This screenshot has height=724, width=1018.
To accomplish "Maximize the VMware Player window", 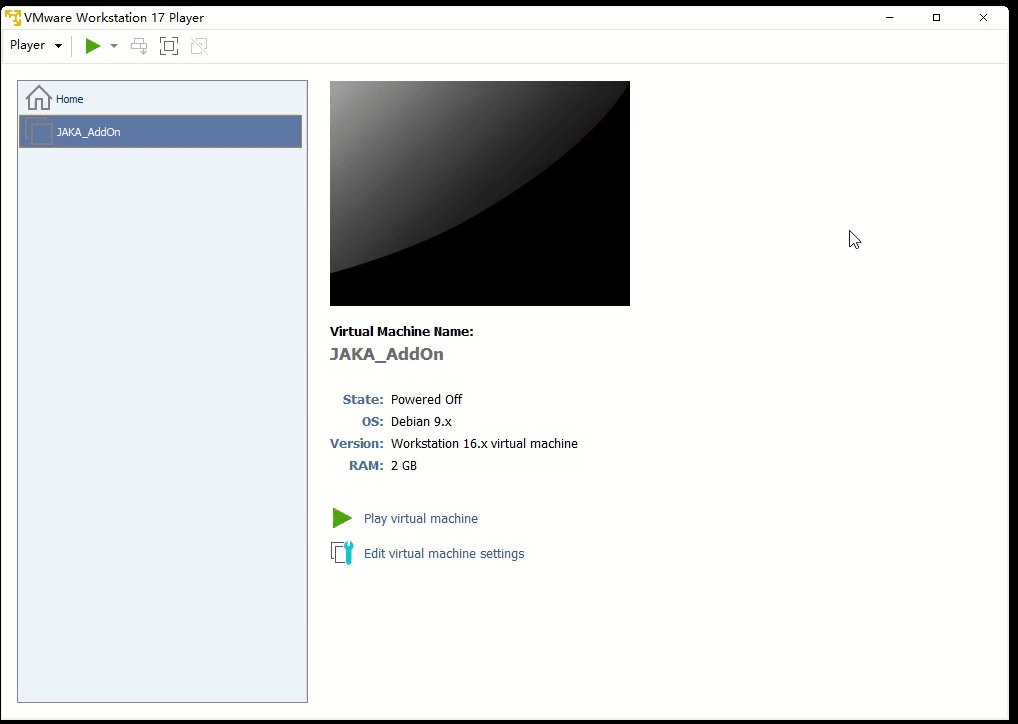I will [x=936, y=18].
